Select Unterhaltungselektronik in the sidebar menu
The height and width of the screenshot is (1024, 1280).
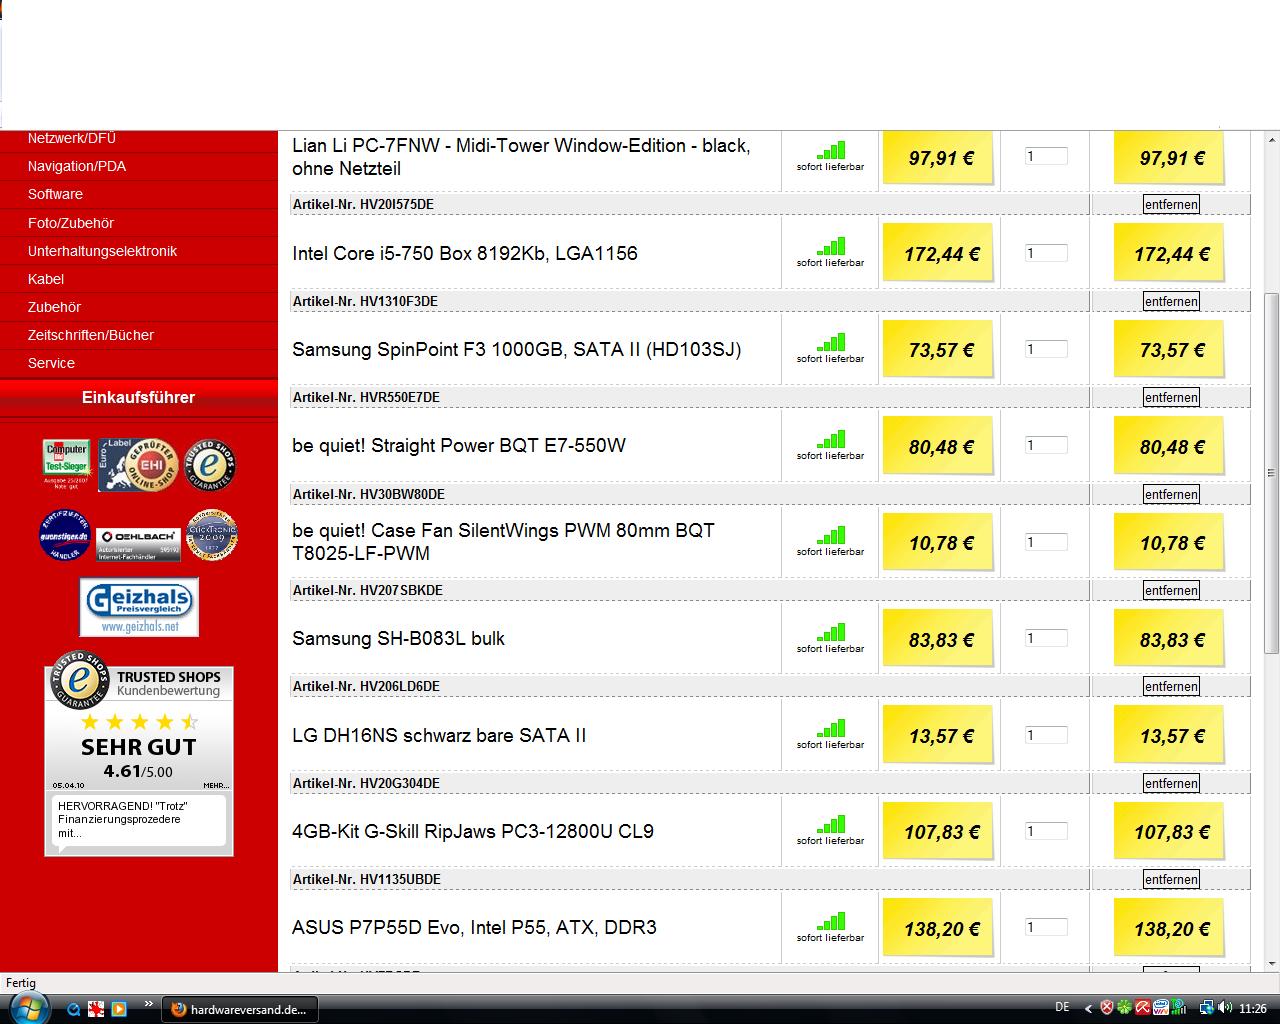(102, 251)
